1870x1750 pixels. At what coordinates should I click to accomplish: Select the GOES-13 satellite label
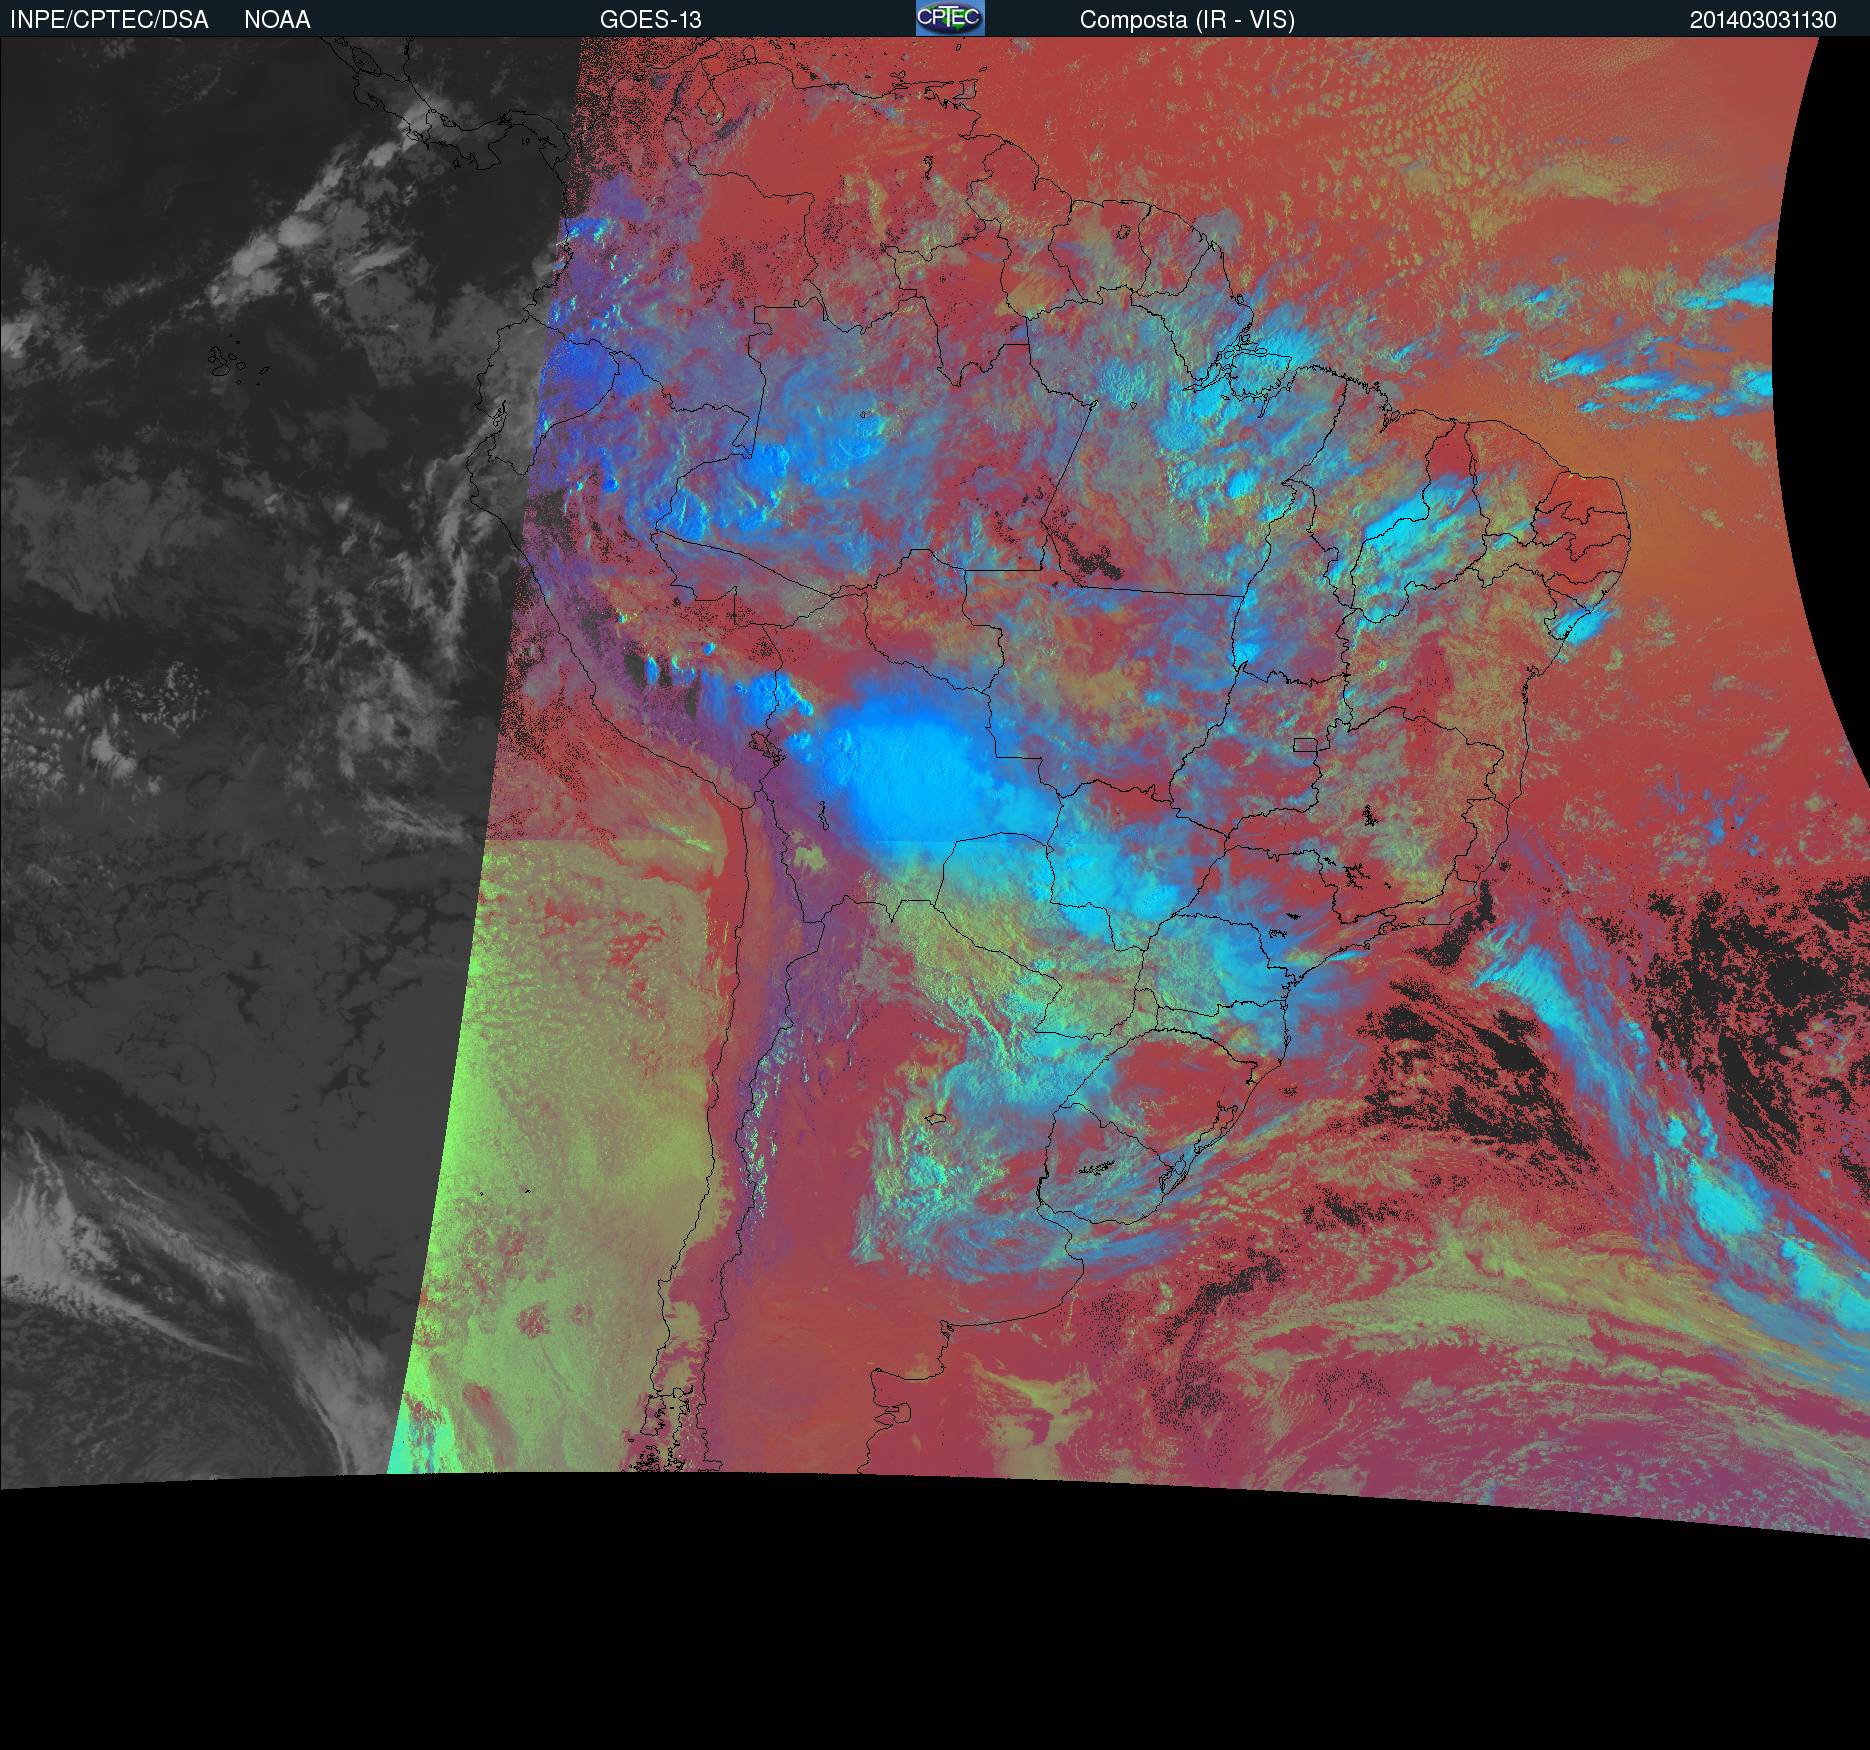651,20
